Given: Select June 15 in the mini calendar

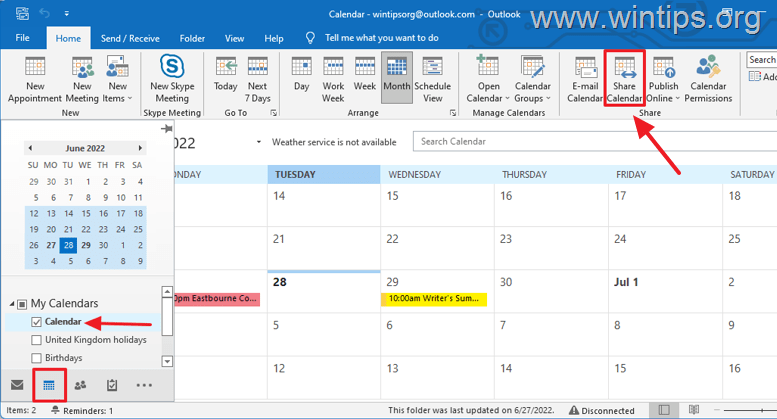Looking at the screenshot, I should point(86,213).
